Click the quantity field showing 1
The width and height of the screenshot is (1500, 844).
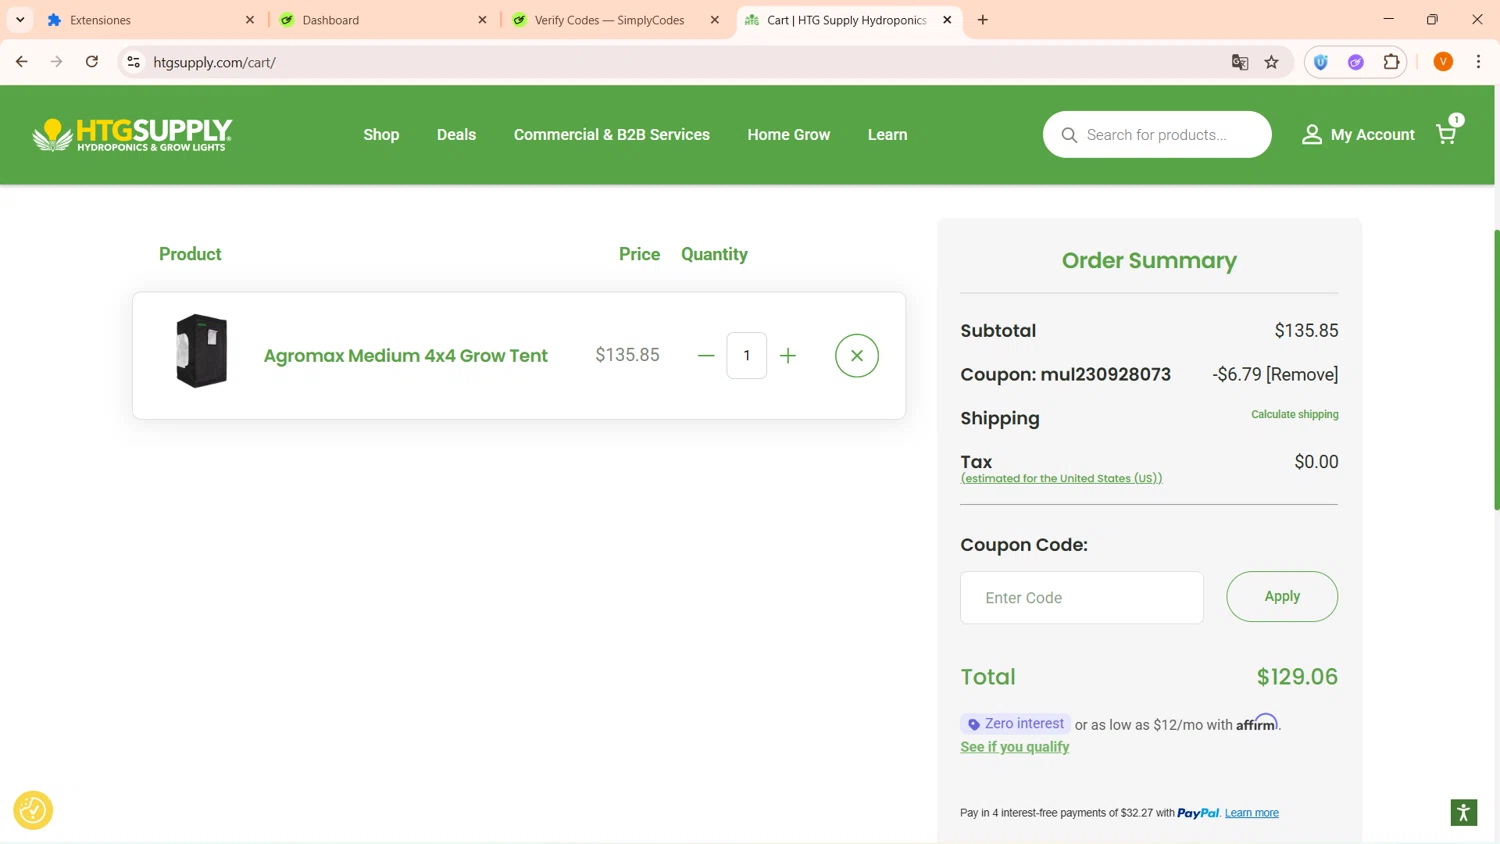[747, 355]
